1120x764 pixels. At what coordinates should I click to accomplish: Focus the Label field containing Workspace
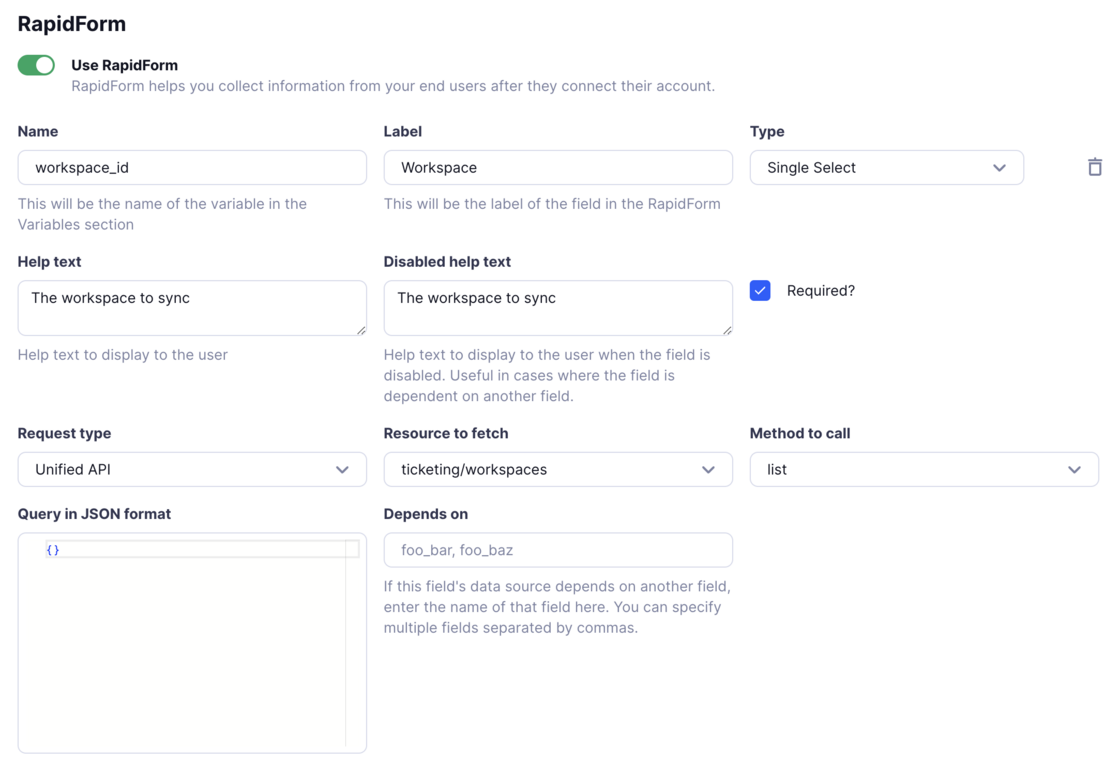558,168
